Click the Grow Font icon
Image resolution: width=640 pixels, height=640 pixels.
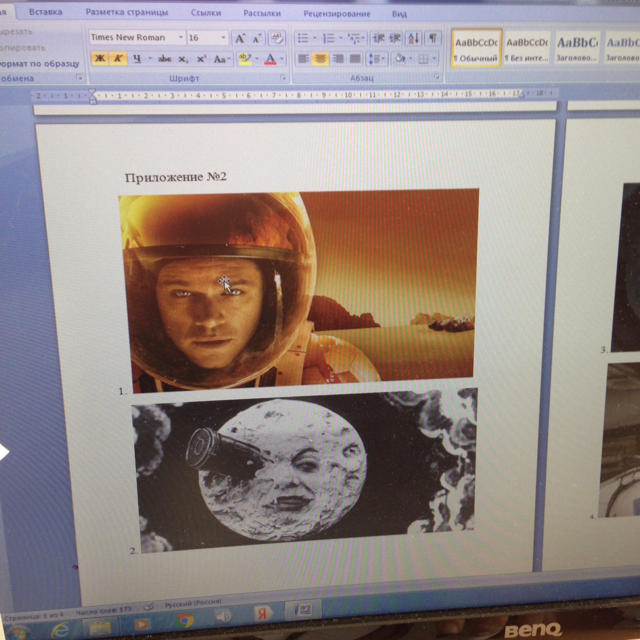tap(240, 39)
